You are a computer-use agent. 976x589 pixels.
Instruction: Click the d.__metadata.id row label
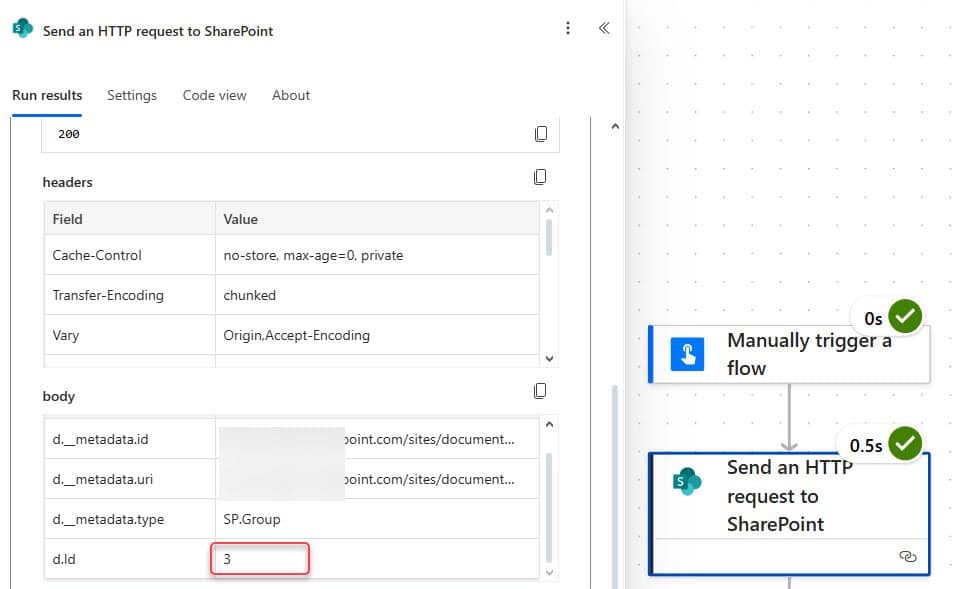pyautogui.click(x=100, y=439)
